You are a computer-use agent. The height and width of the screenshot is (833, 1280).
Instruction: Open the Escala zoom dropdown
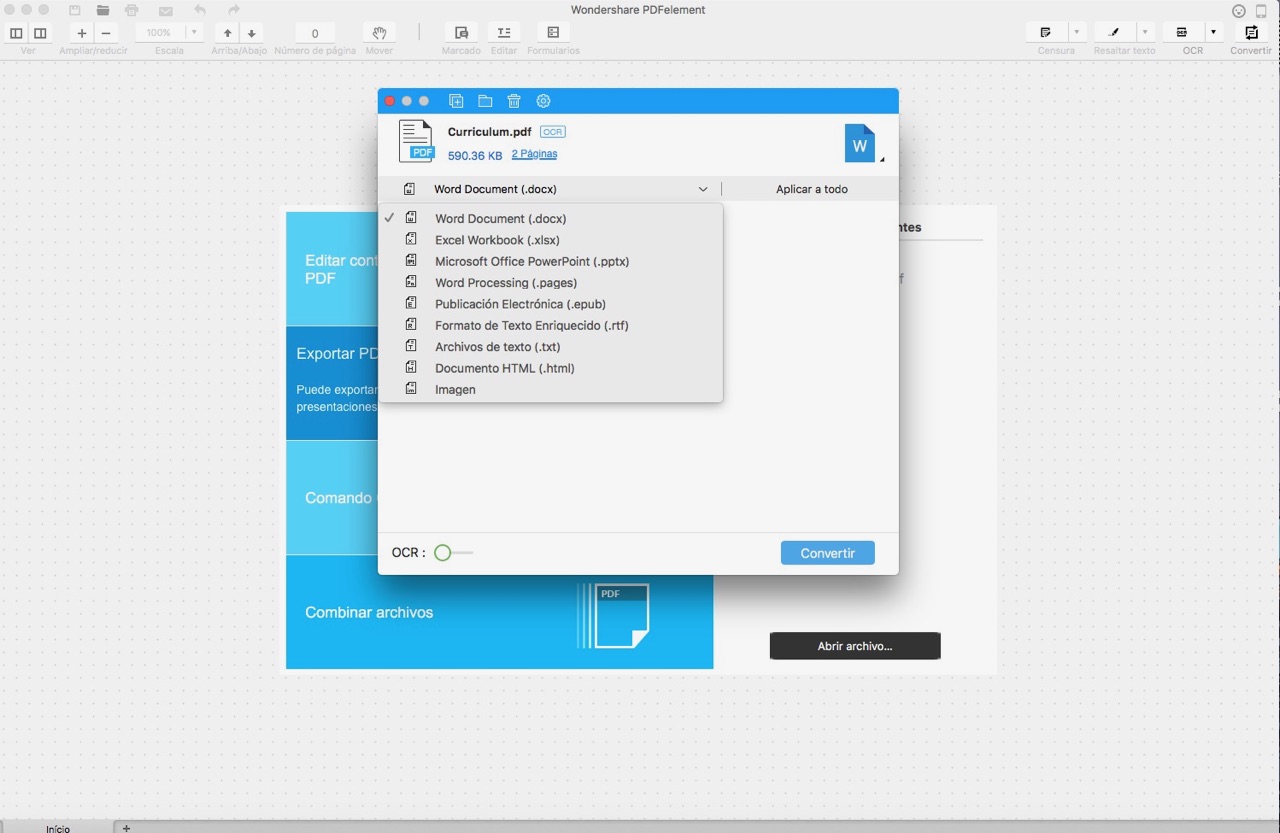point(193,33)
